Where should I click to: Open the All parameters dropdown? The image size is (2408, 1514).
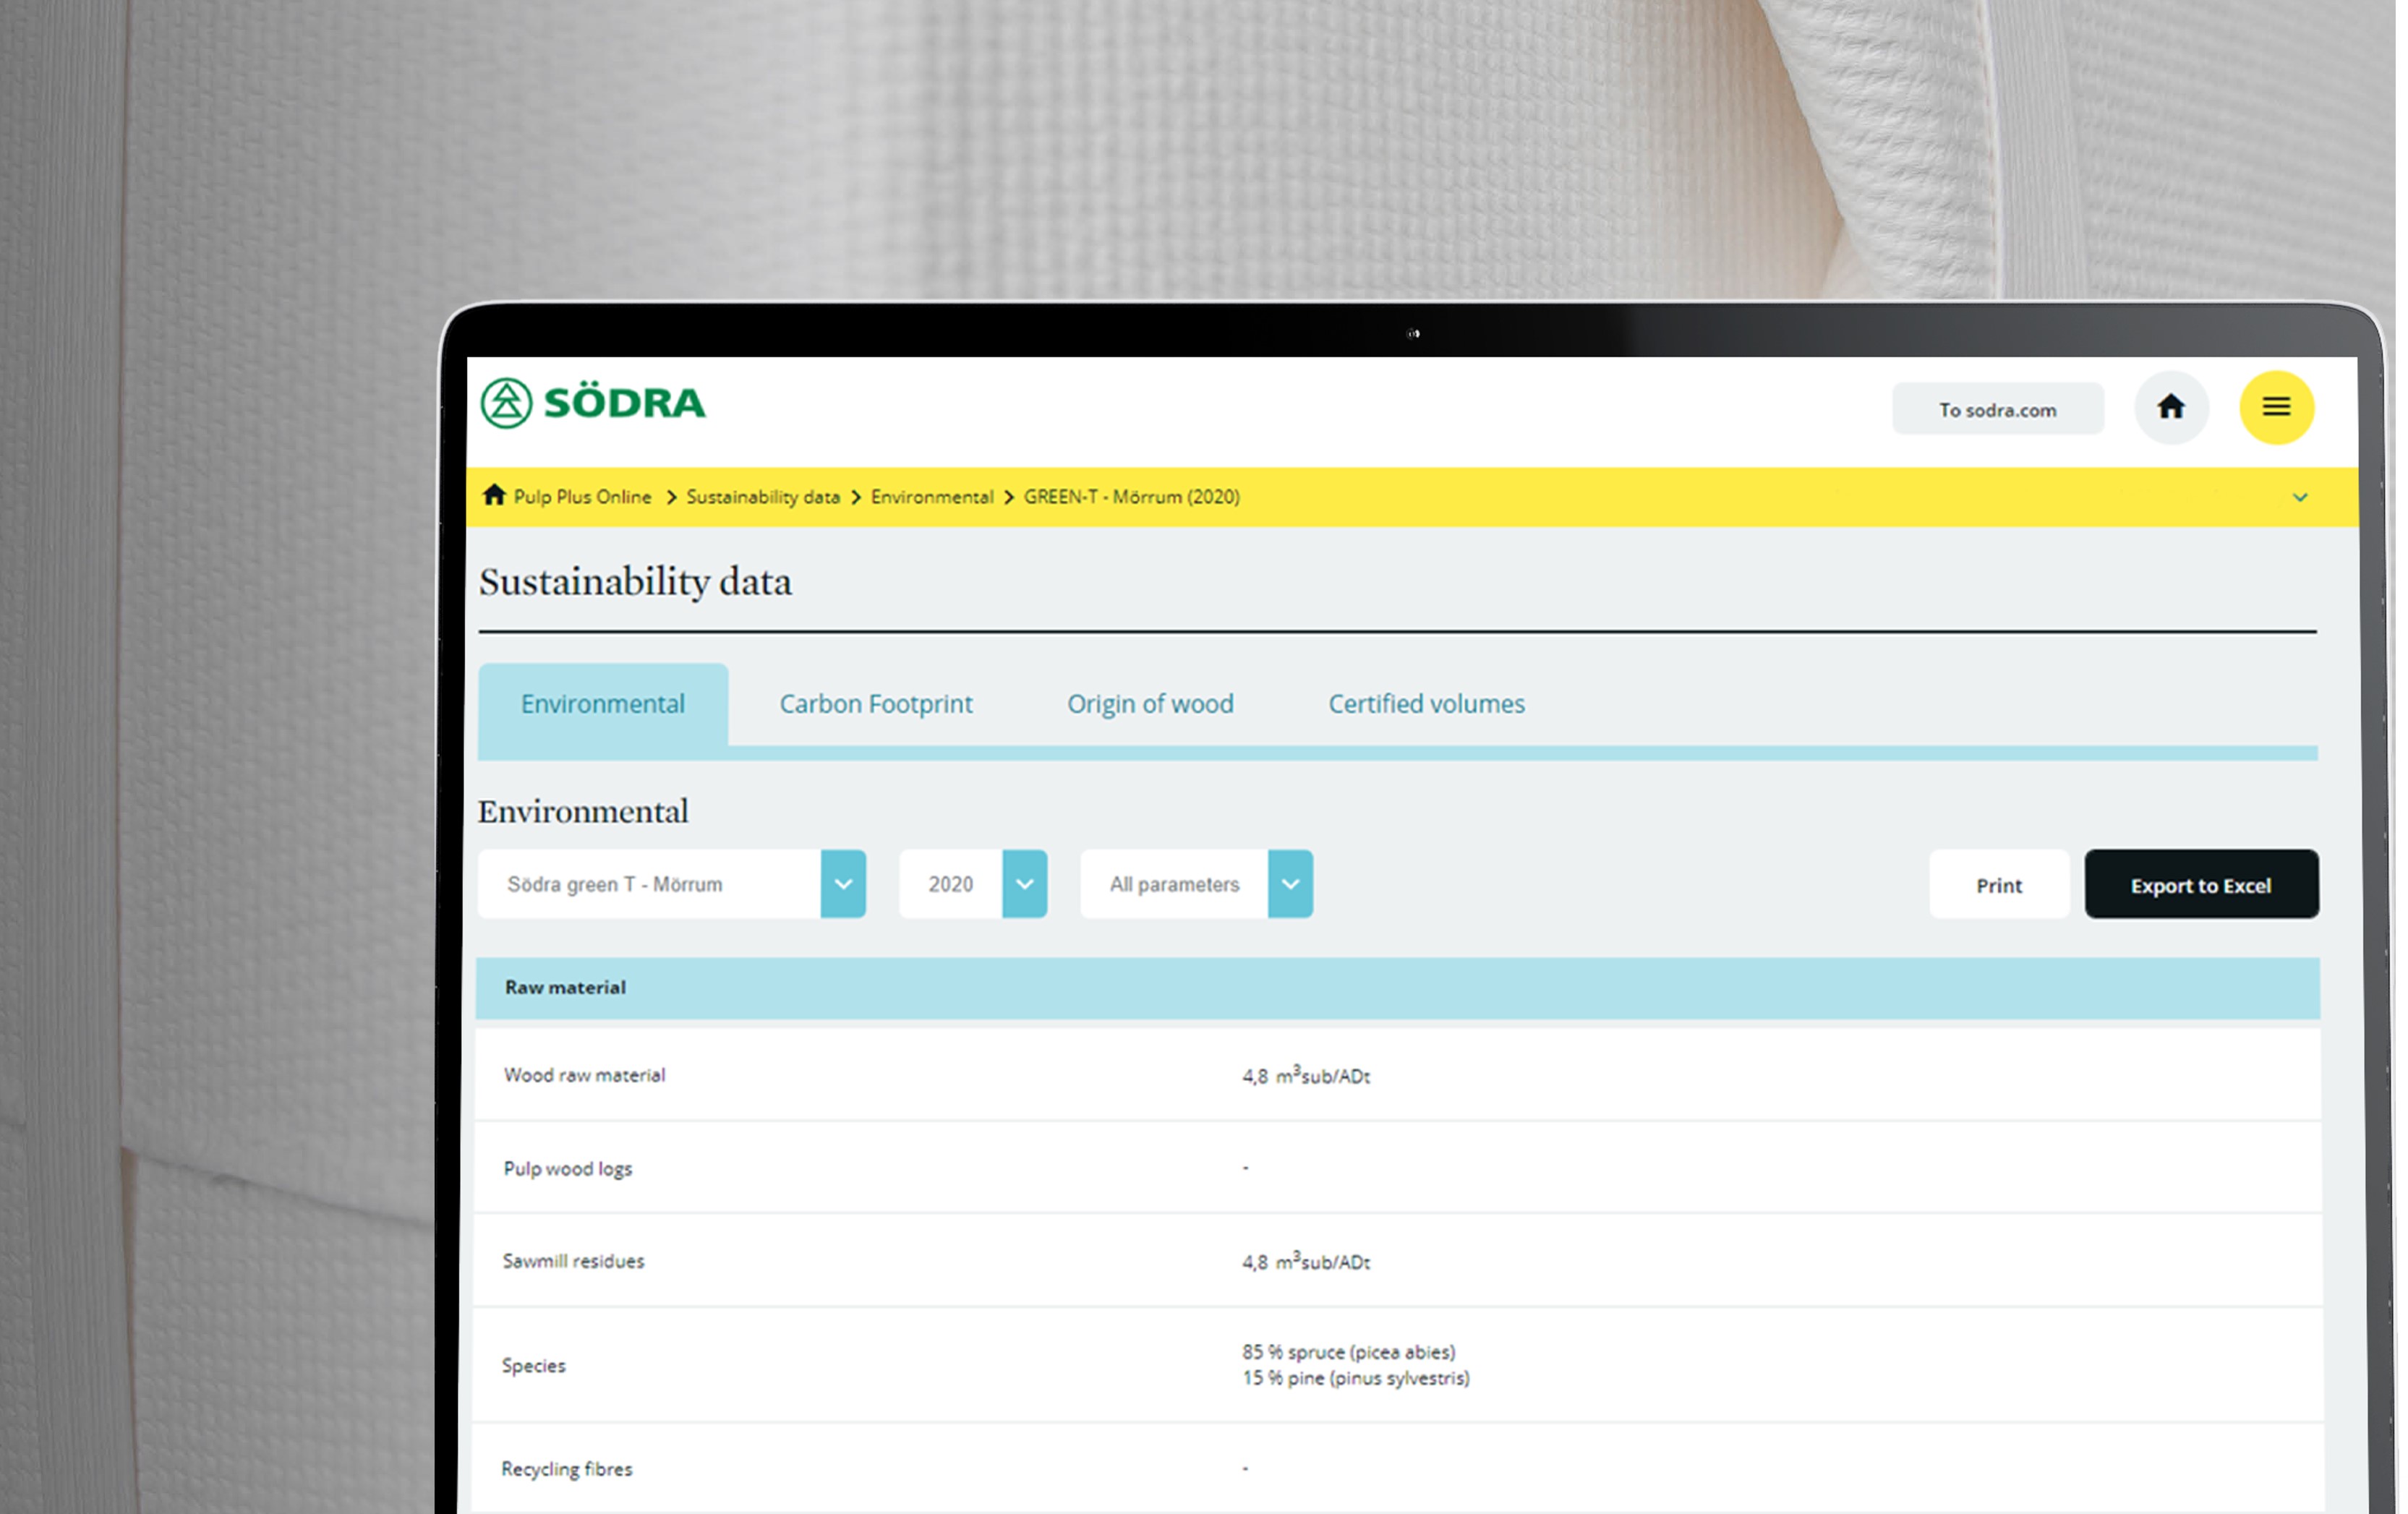tap(1289, 884)
